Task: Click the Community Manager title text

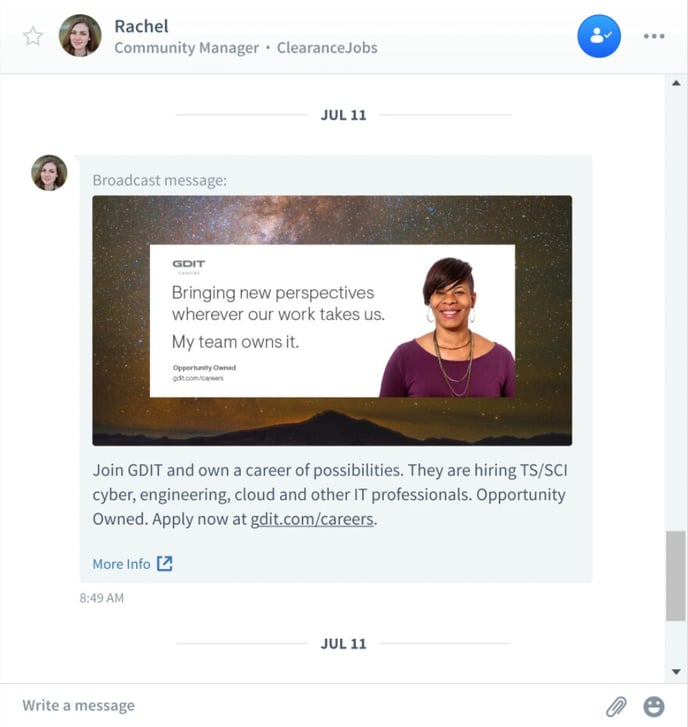Action: [186, 48]
